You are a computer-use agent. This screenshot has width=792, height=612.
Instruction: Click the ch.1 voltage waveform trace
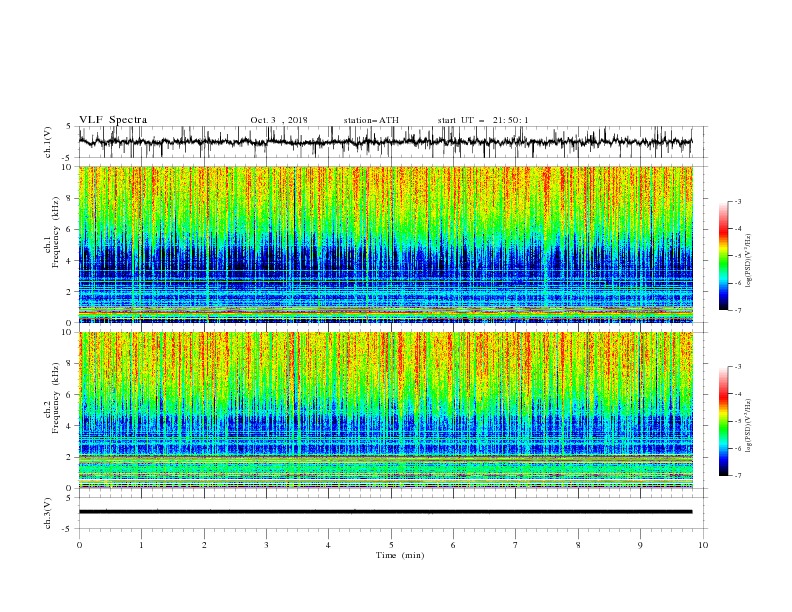[x=386, y=142]
